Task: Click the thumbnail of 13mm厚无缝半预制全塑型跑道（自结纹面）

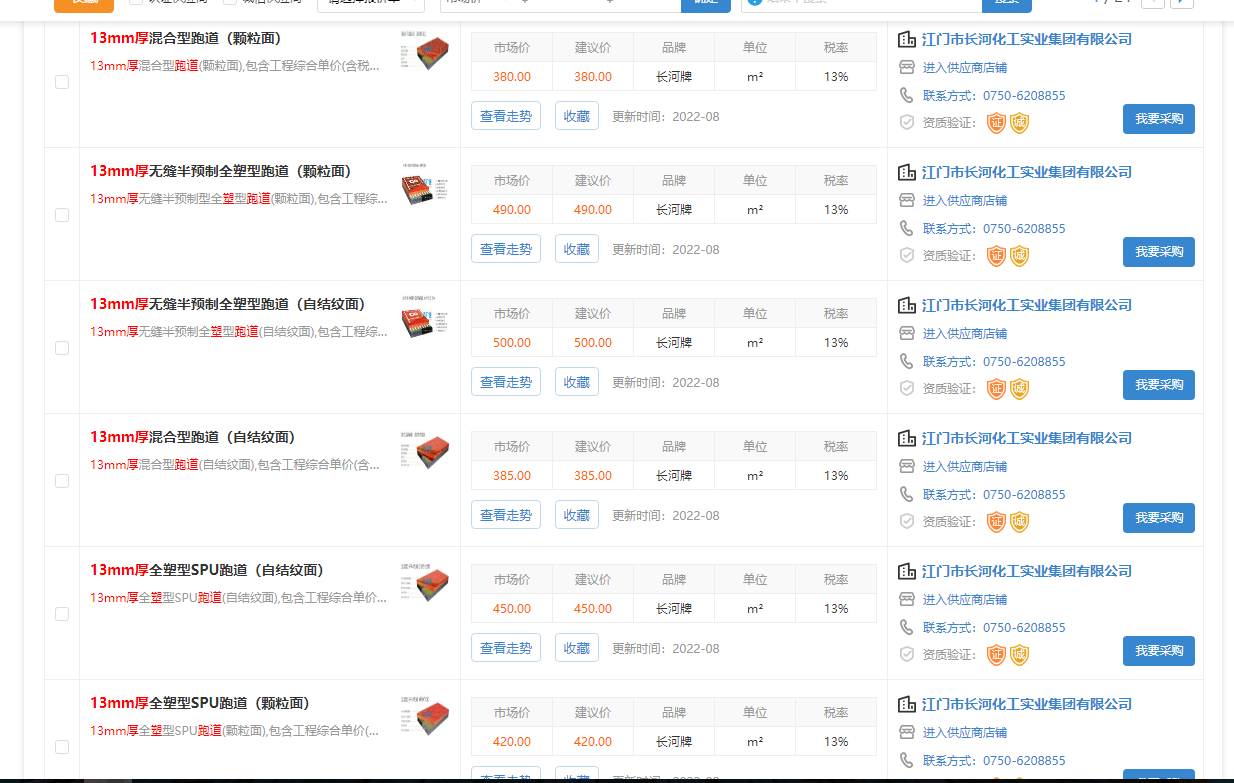Action: pos(425,315)
